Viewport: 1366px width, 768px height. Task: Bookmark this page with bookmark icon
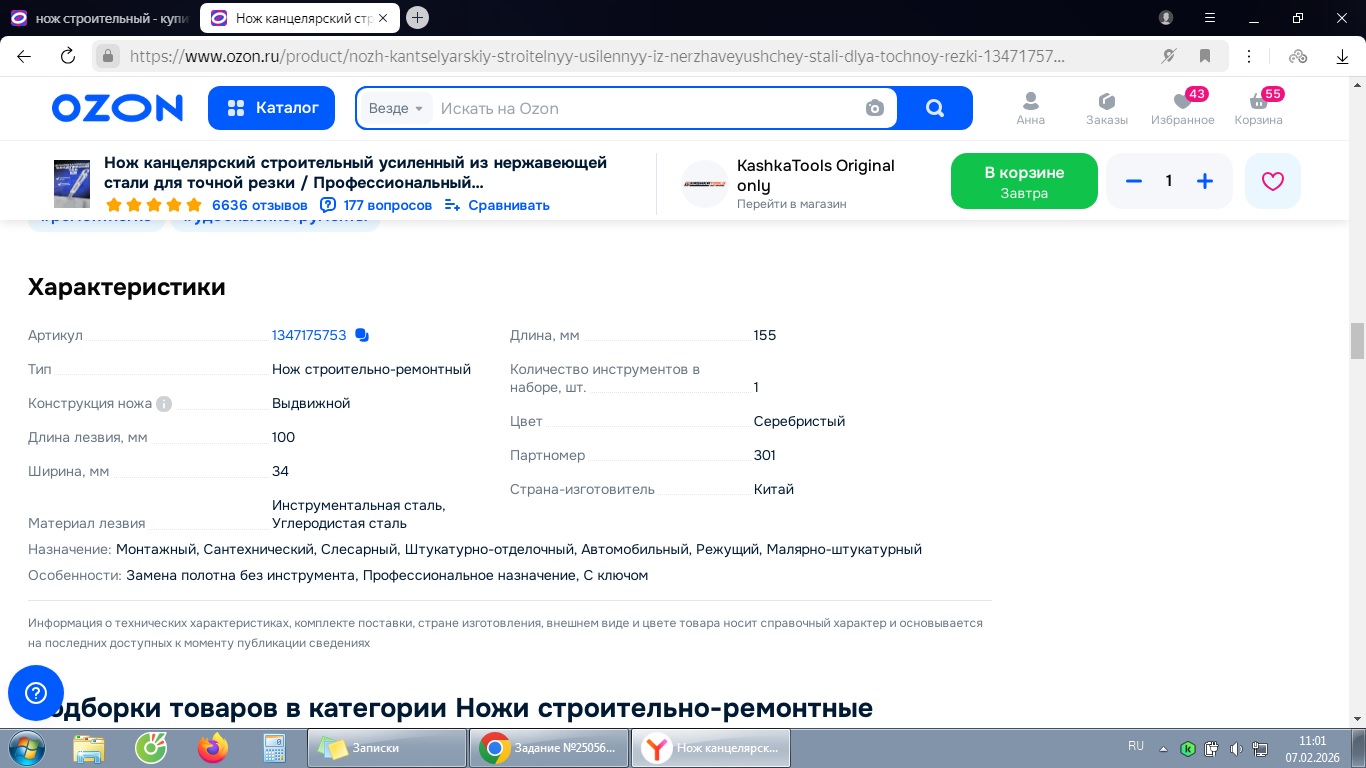[1205, 56]
